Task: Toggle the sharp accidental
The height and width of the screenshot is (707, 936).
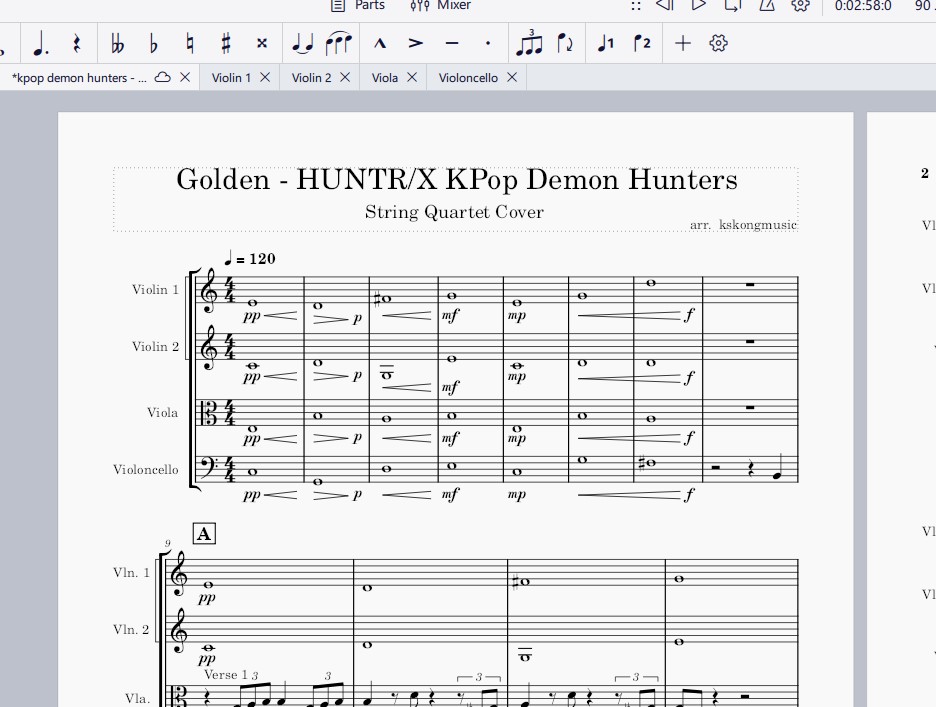Action: (226, 44)
